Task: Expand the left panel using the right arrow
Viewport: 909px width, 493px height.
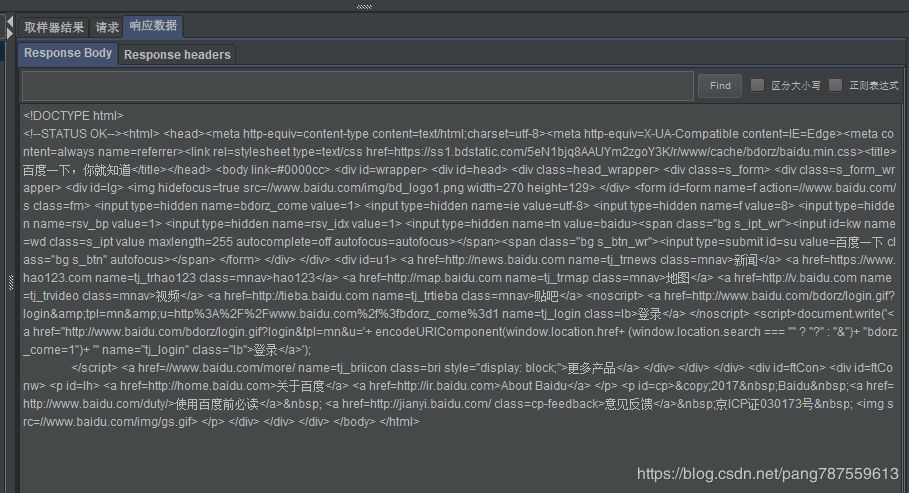Action: (10, 34)
